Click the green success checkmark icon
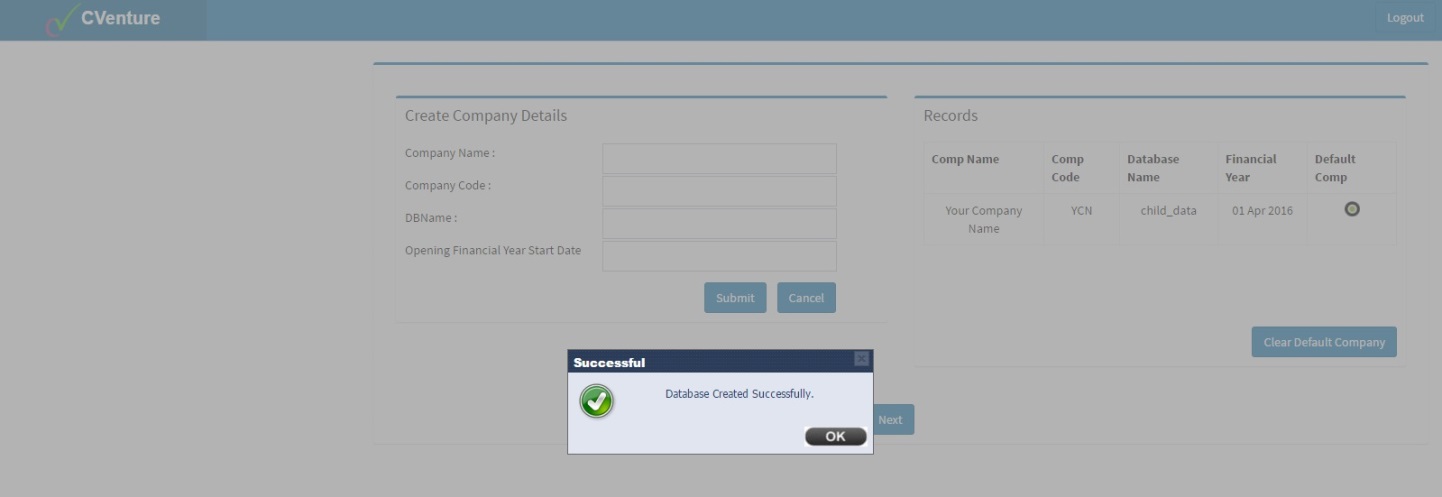This screenshot has width=1442, height=497. (x=597, y=402)
